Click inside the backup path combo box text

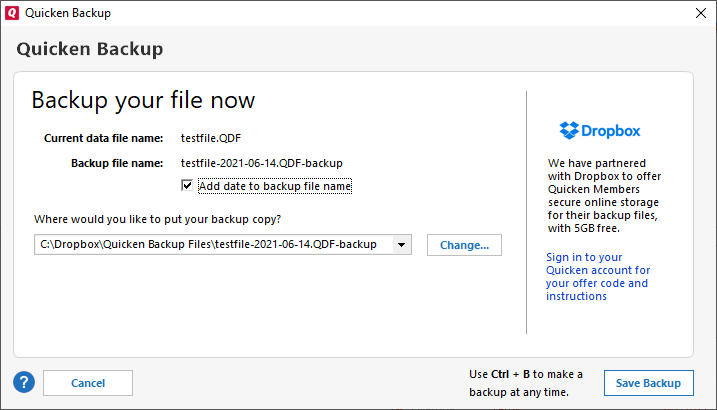pyautogui.click(x=210, y=245)
